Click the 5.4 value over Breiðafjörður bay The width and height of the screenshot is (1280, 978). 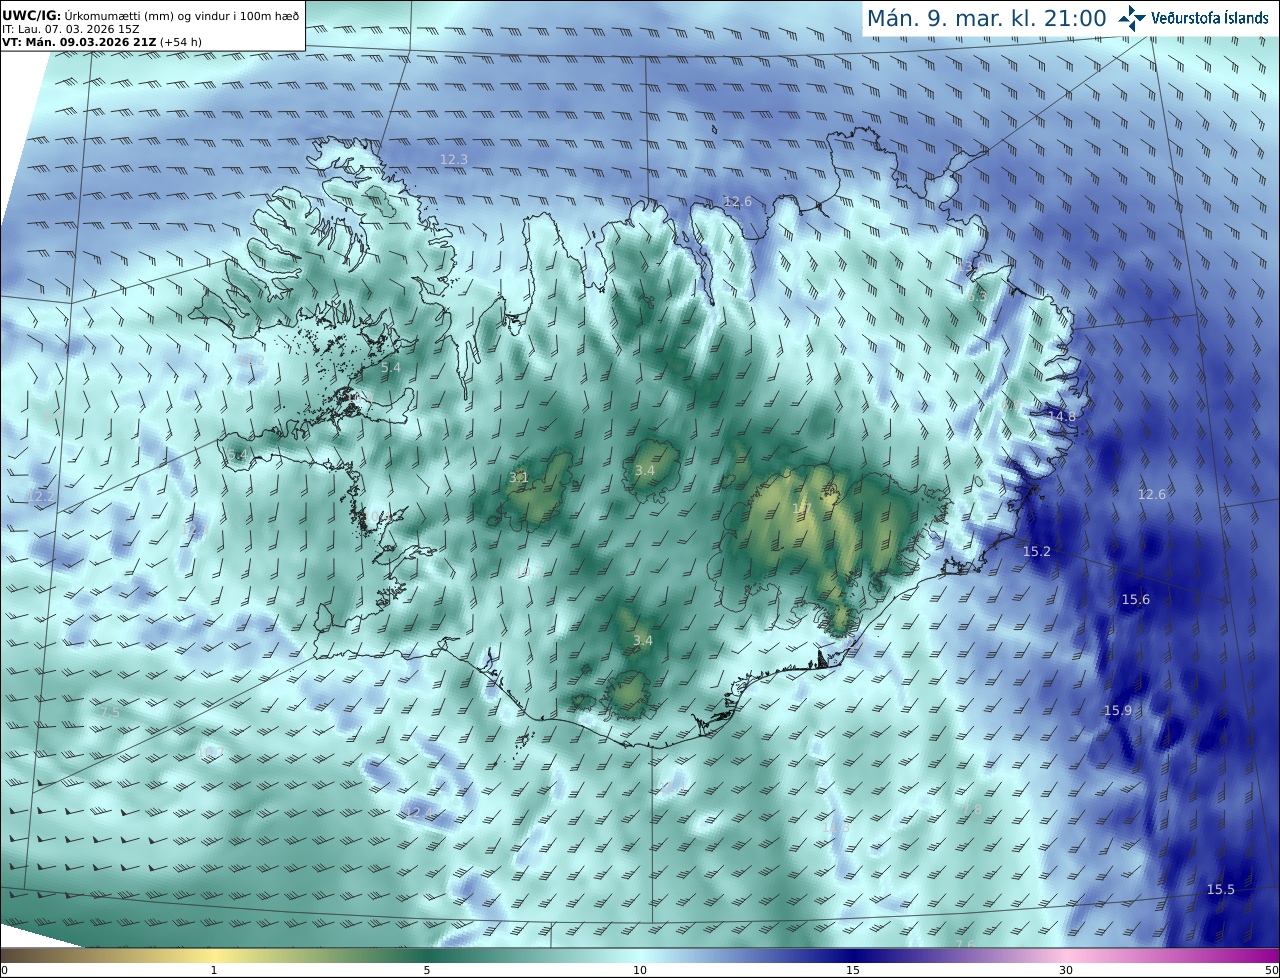pos(391,368)
